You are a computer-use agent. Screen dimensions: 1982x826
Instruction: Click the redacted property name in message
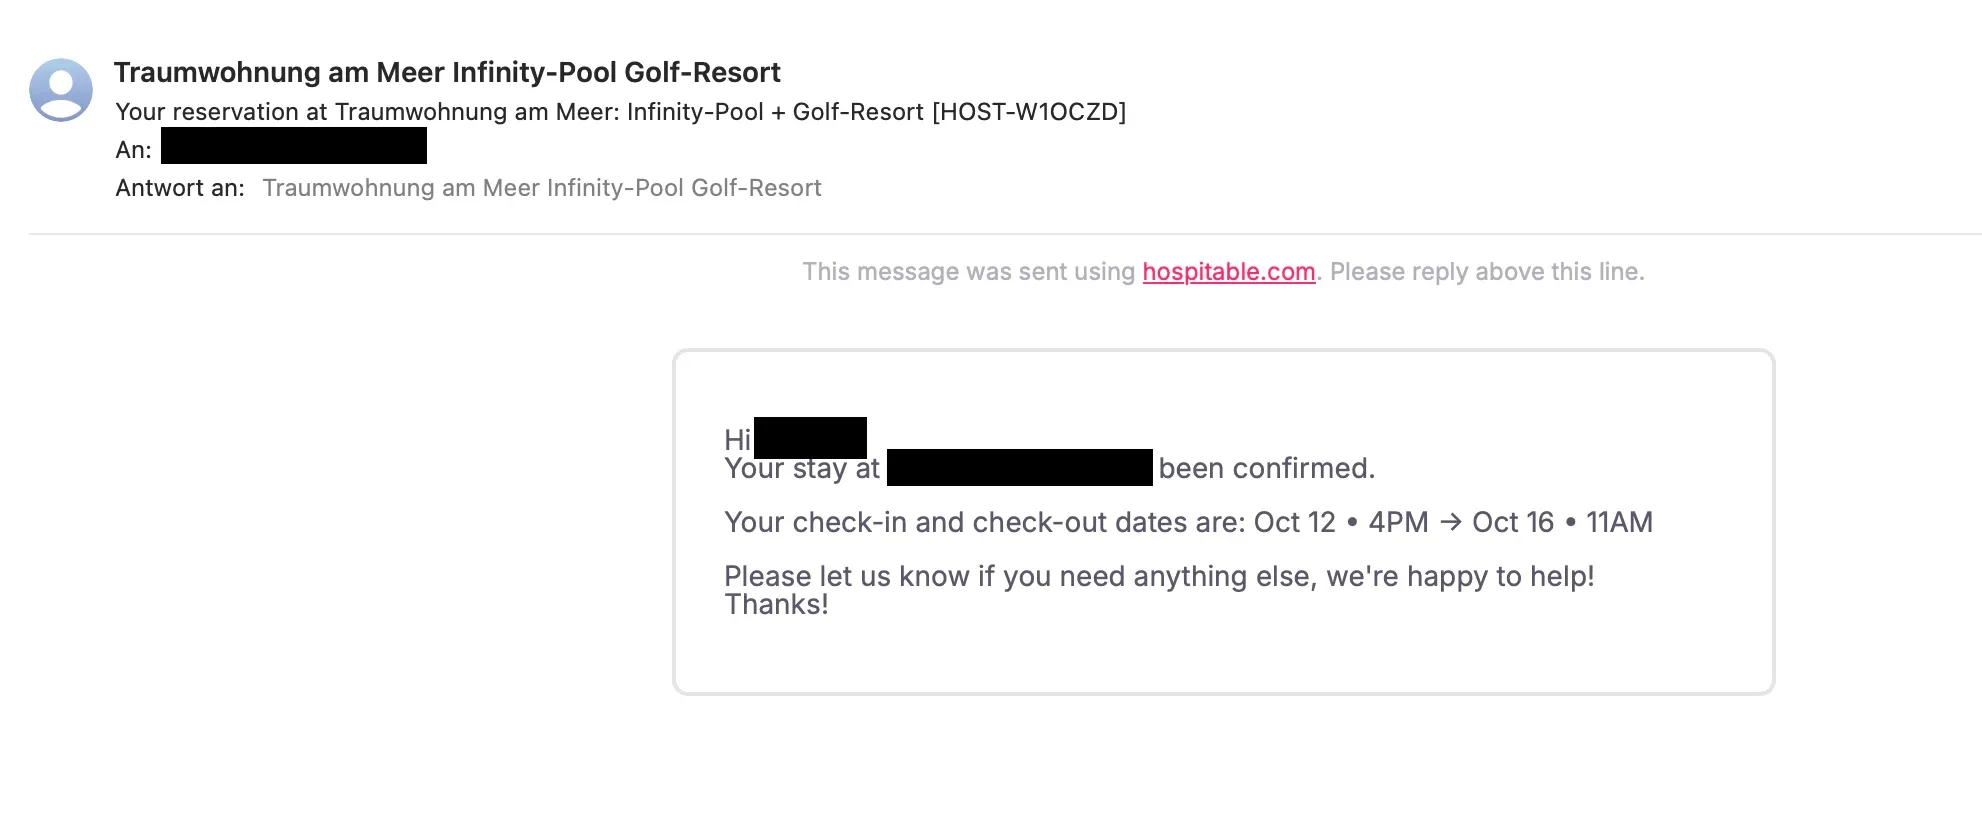pyautogui.click(x=1020, y=468)
